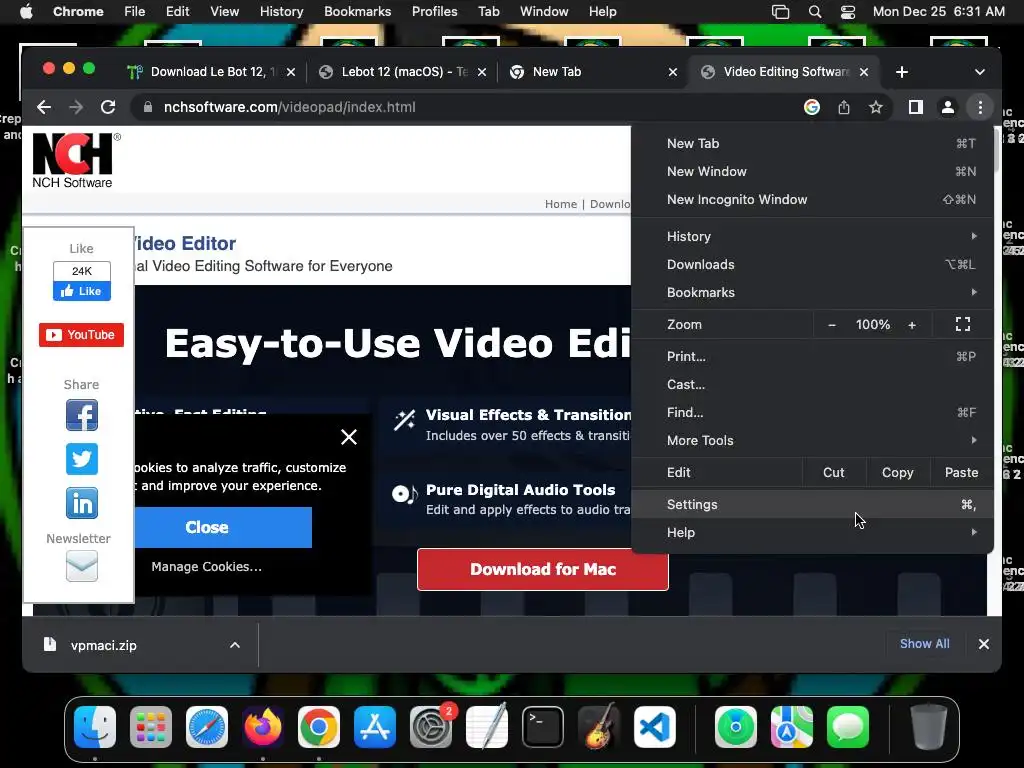
Task: Expand vpmaci.zip download options chevron
Action: click(x=234, y=645)
